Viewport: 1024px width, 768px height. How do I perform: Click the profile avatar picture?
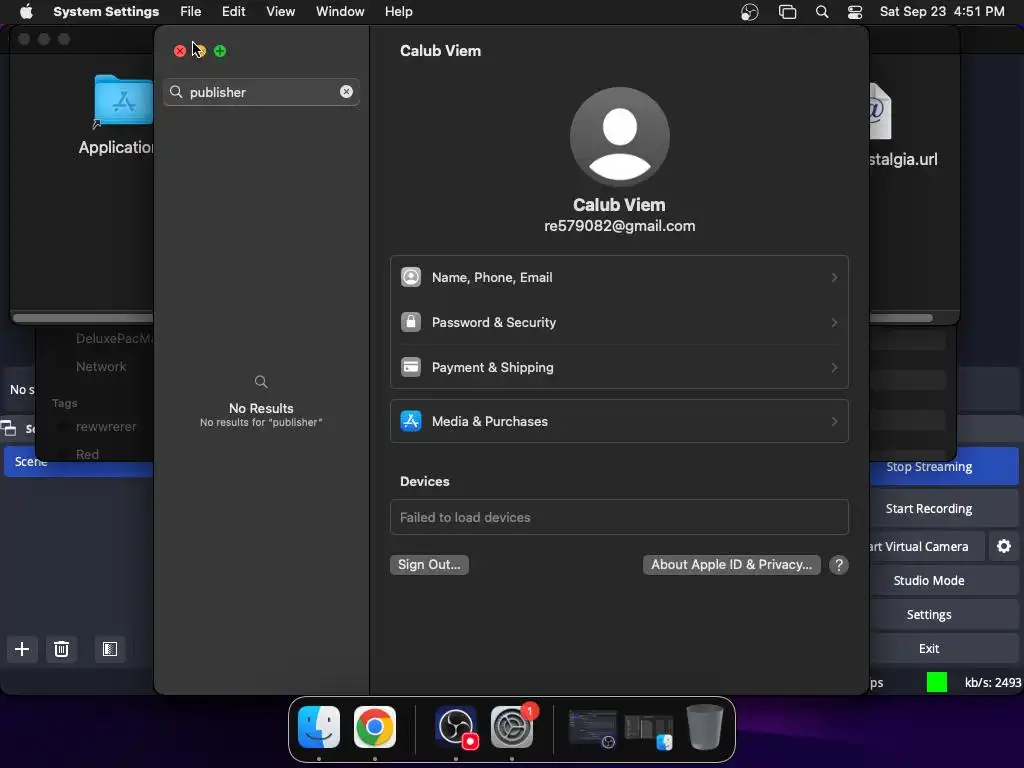(619, 137)
